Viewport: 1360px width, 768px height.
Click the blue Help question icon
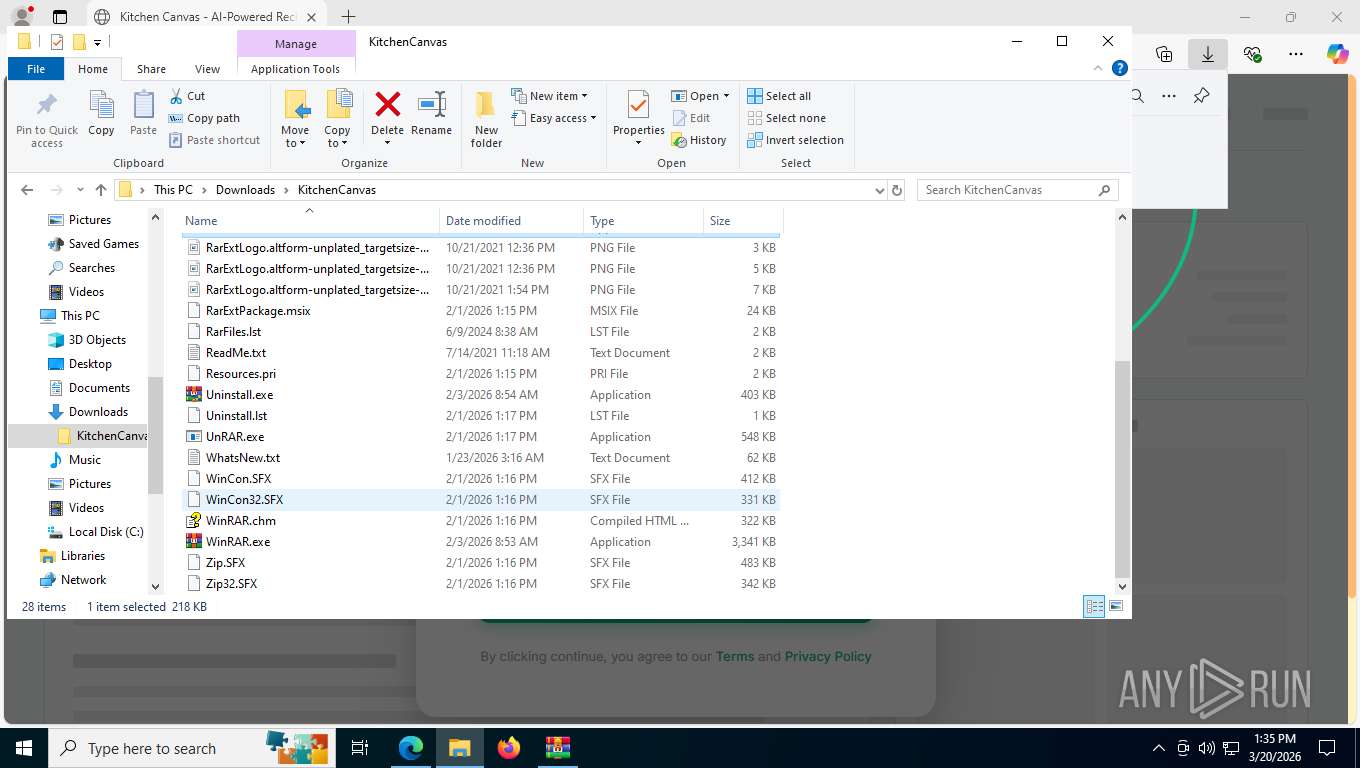pyautogui.click(x=1120, y=68)
